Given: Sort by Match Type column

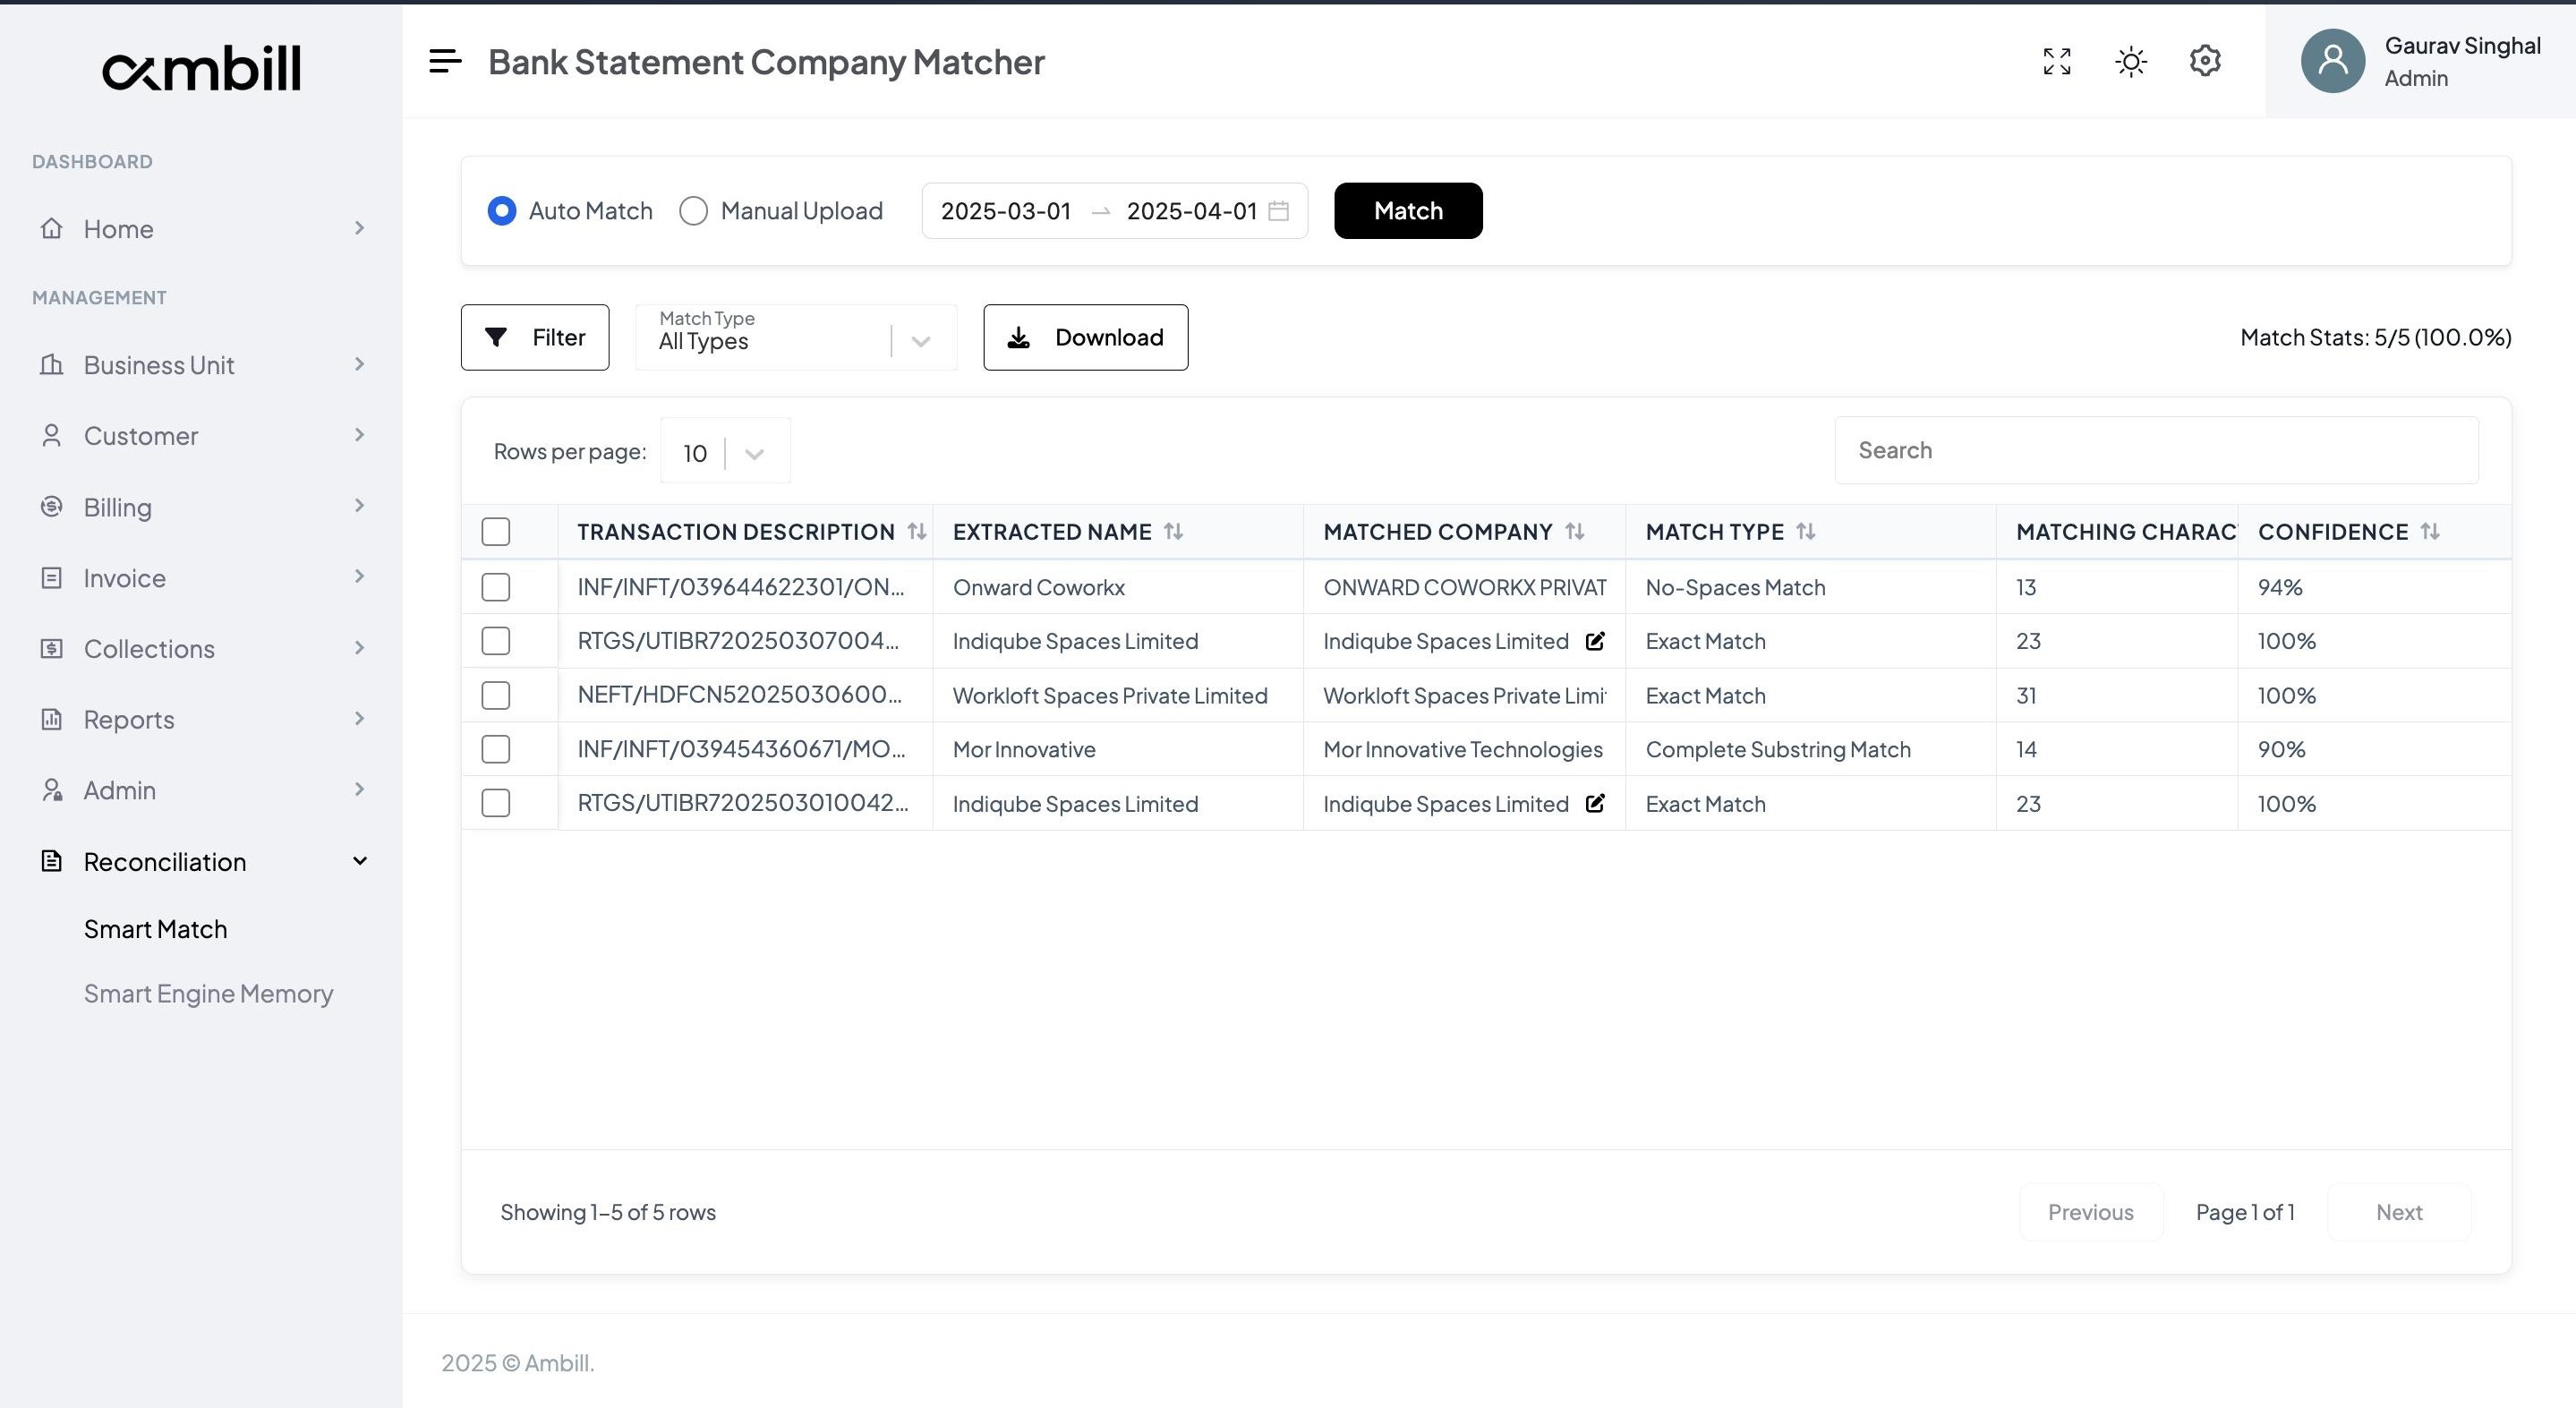Looking at the screenshot, I should tap(1805, 532).
